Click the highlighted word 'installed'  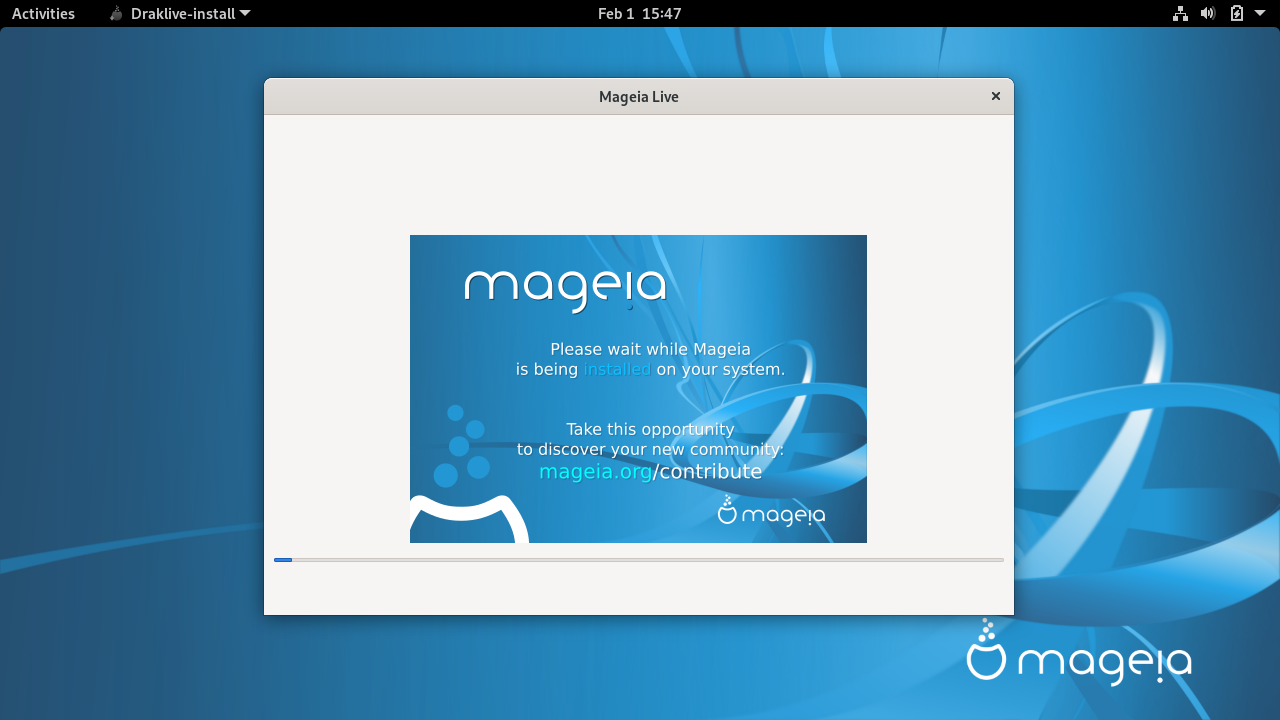[617, 369]
